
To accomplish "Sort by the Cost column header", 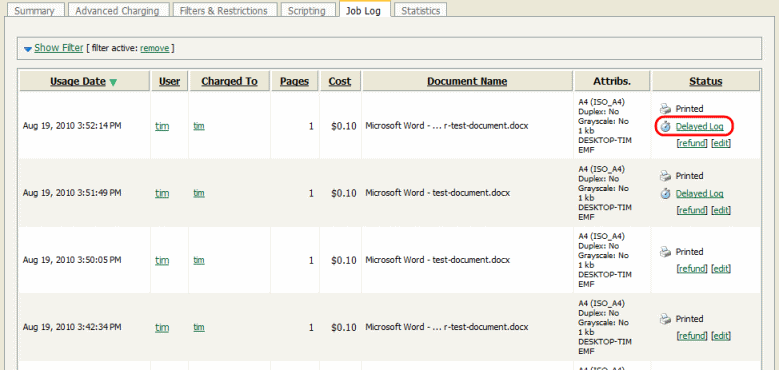I will tap(340, 81).
